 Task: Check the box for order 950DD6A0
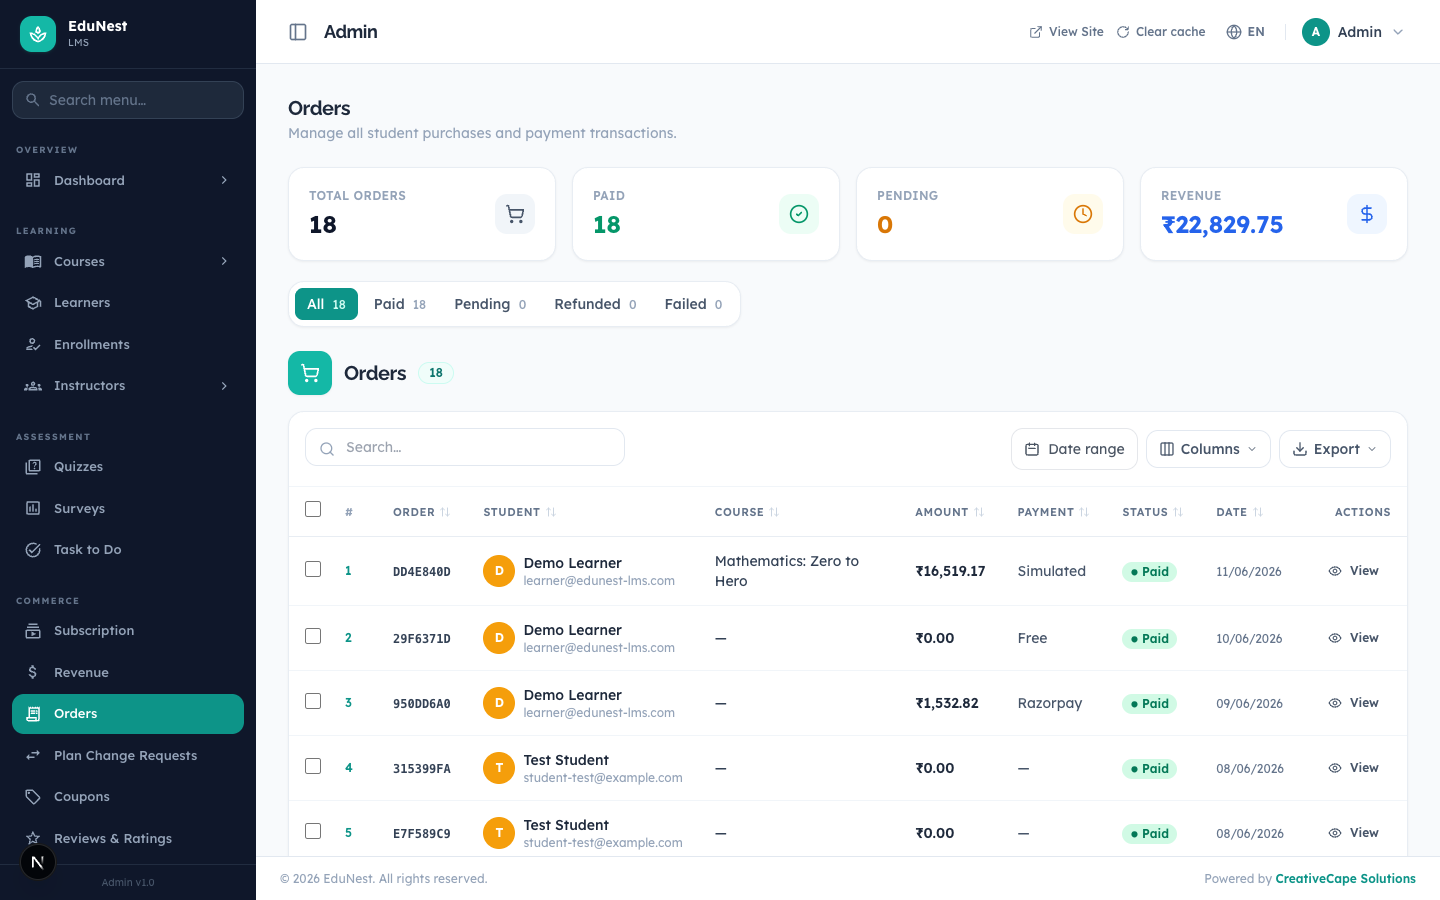(x=313, y=701)
